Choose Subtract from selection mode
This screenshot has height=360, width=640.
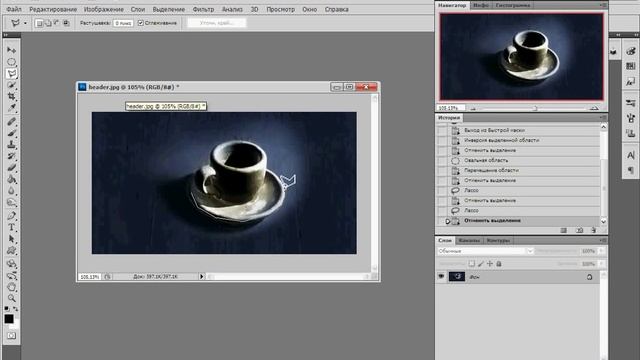click(57, 23)
